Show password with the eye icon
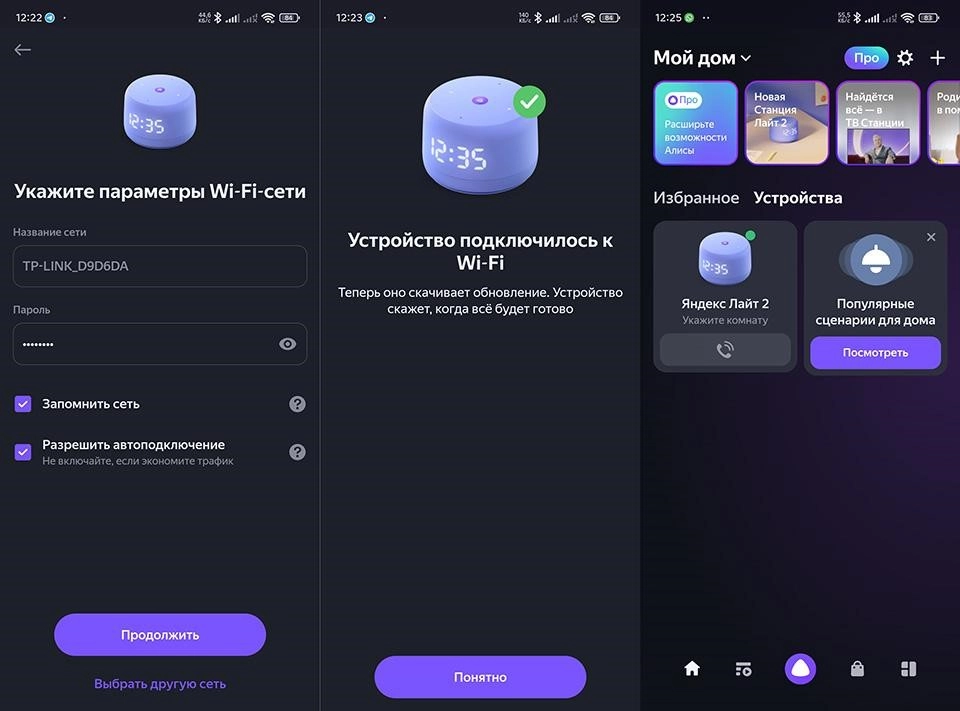Viewport: 960px width, 711px height. (287, 344)
